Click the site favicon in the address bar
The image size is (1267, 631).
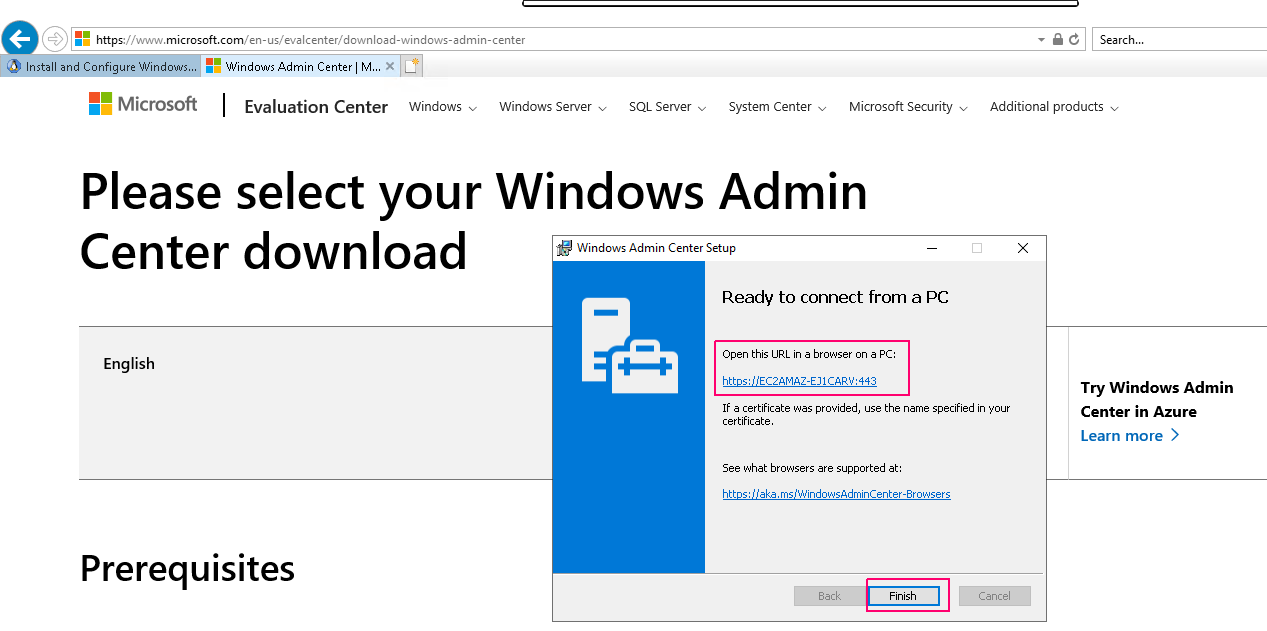(x=82, y=40)
